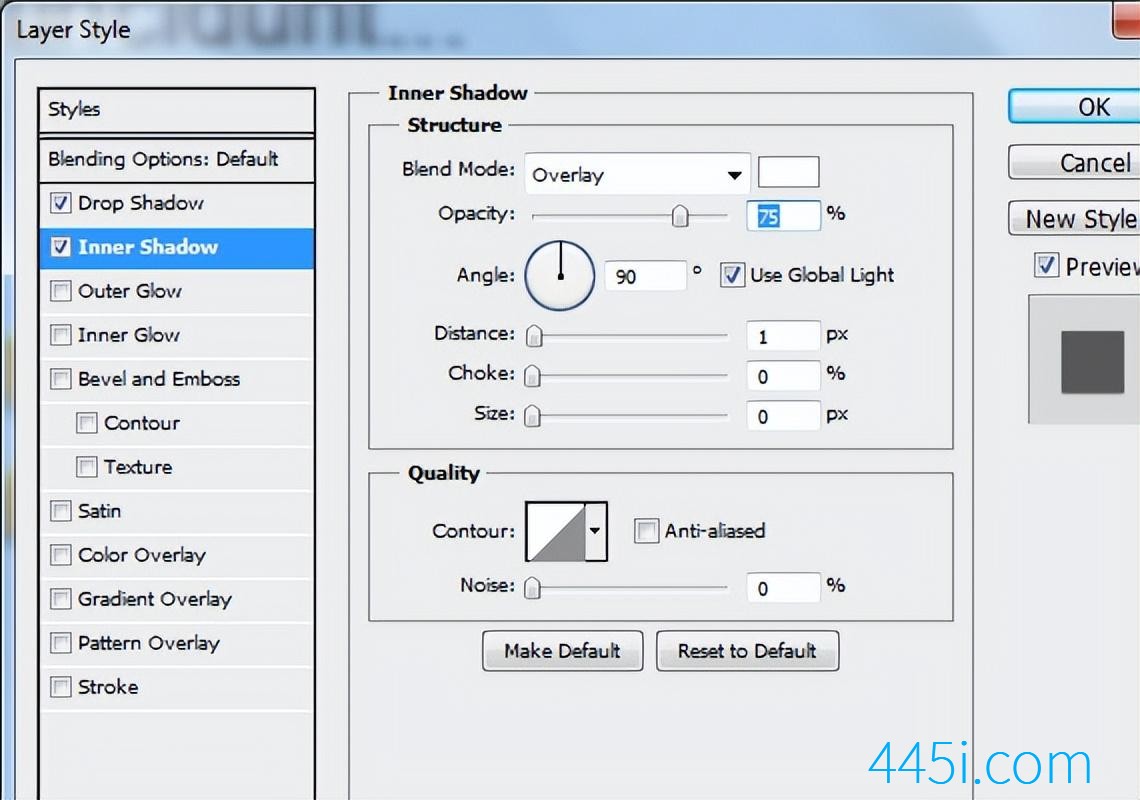The height and width of the screenshot is (800, 1140).
Task: Focus the Size value field
Action: pos(784,417)
